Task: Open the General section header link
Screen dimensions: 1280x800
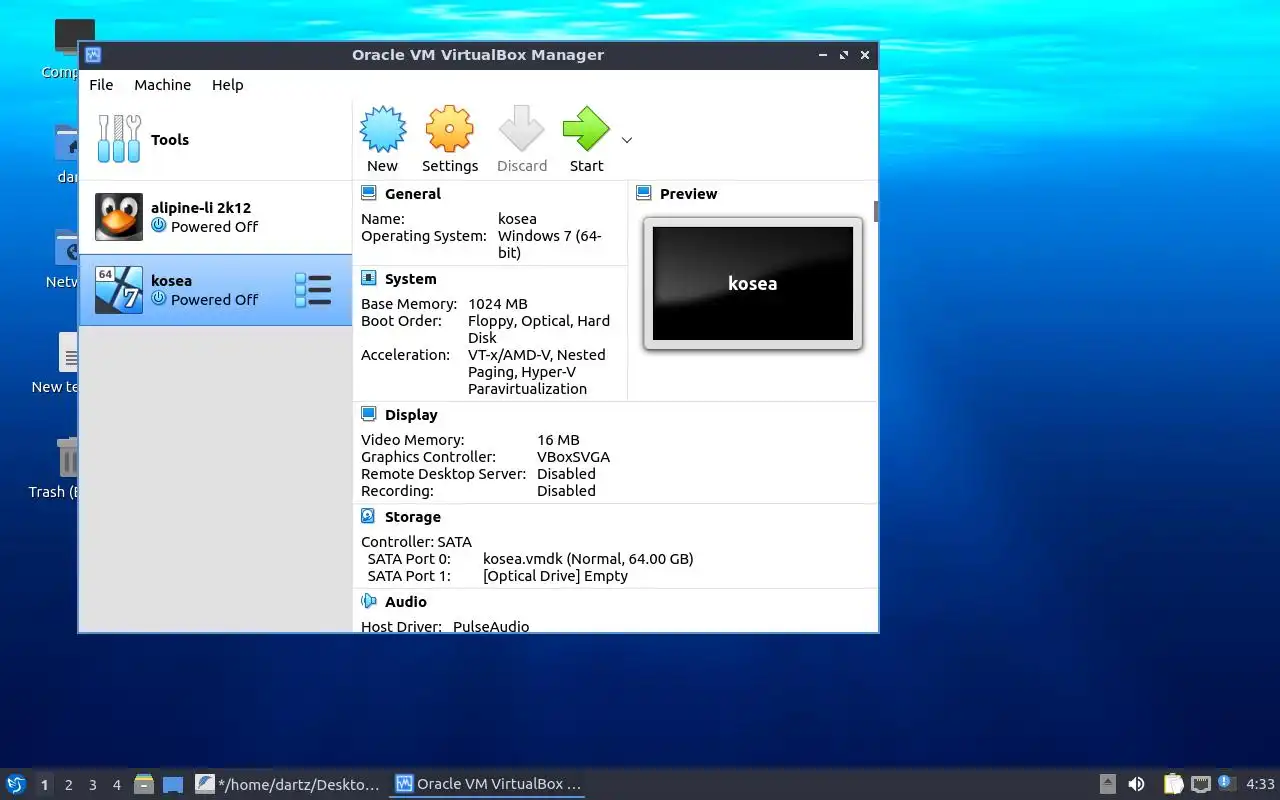Action: [x=413, y=194]
